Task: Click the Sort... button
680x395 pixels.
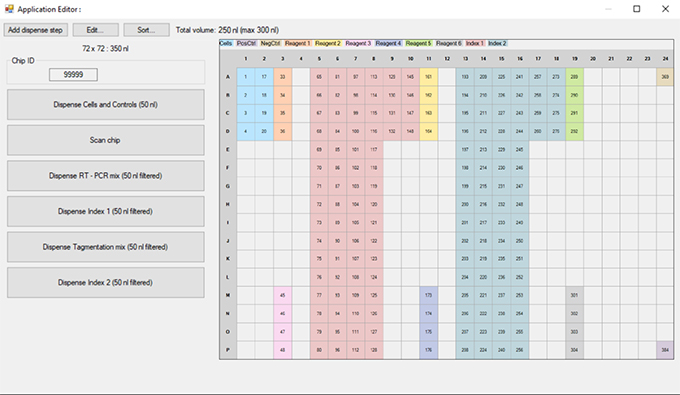Action: coord(146,30)
